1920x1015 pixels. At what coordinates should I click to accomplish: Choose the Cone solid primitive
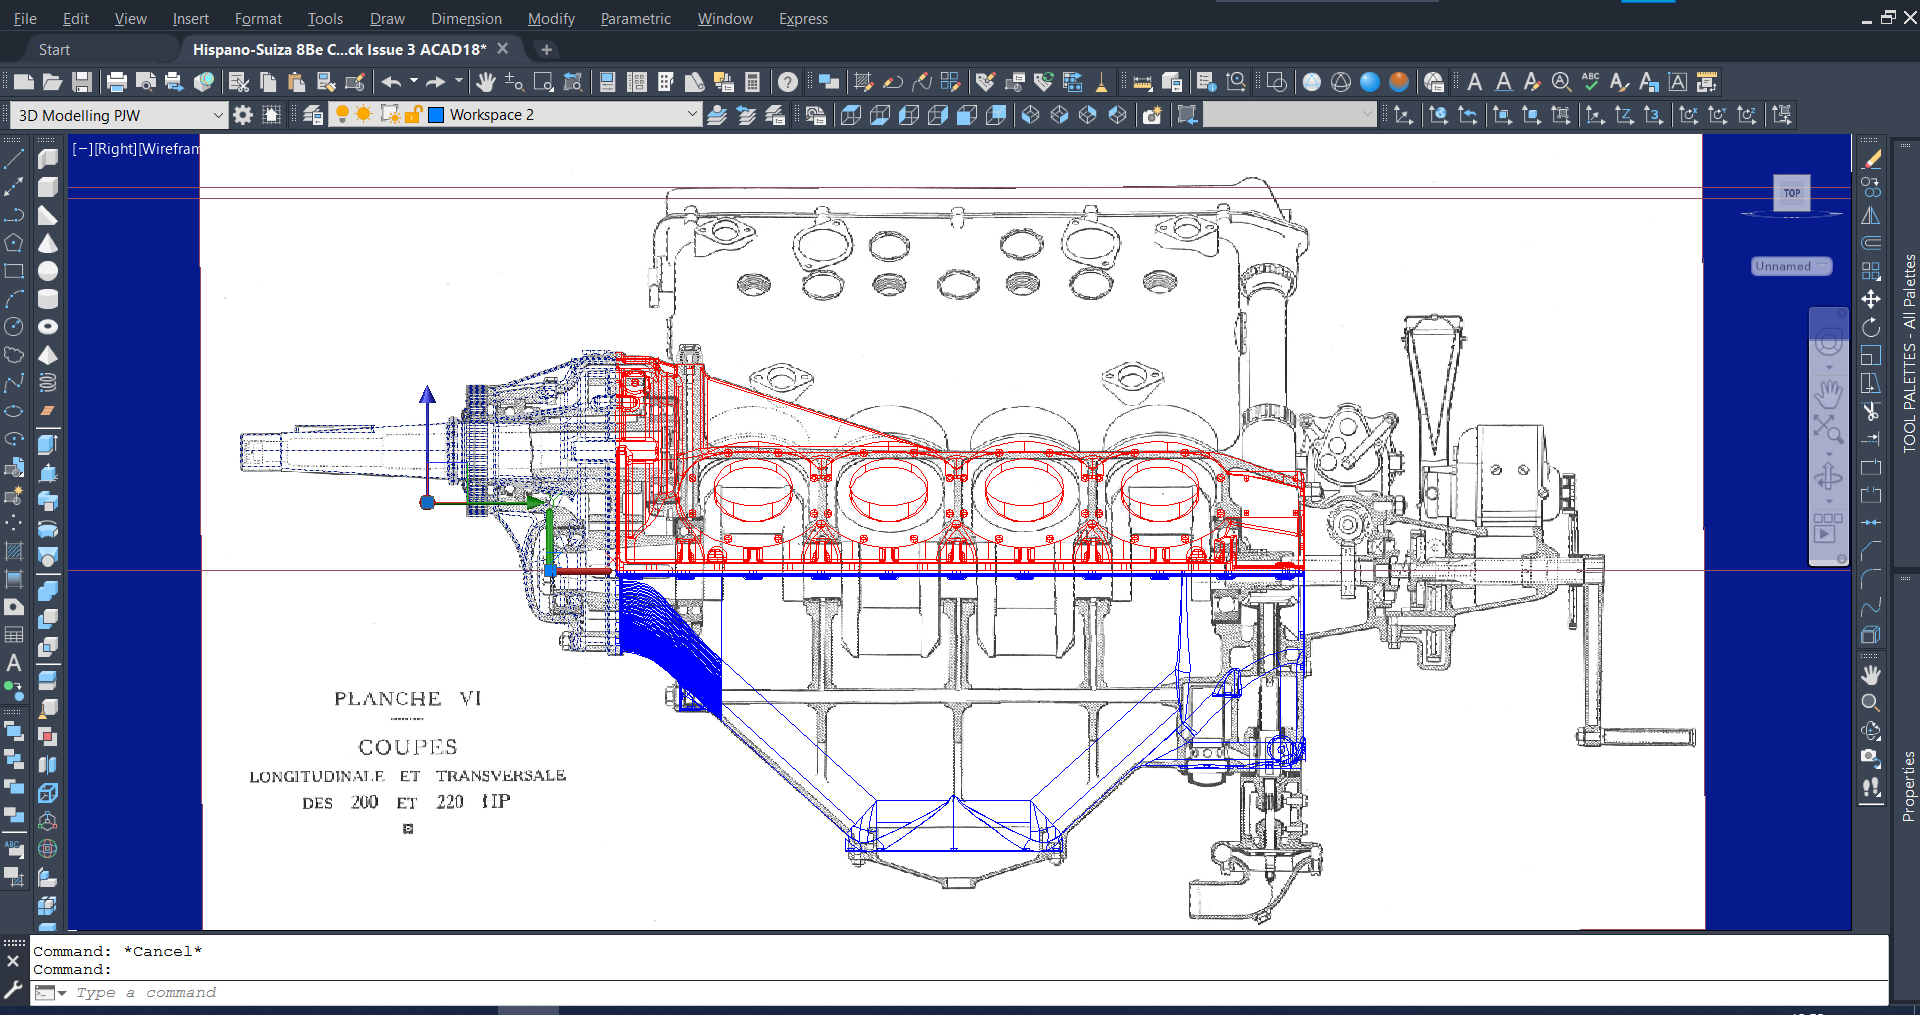(x=48, y=243)
